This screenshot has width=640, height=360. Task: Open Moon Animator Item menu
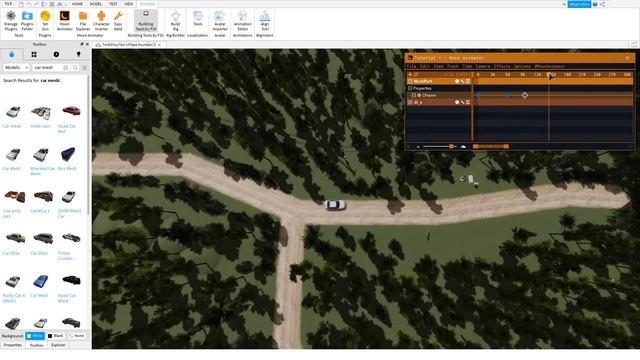click(x=439, y=66)
